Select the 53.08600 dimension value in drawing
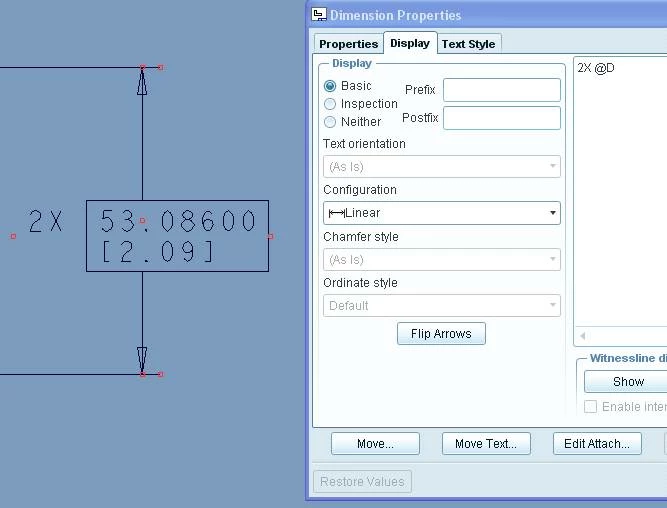The height and width of the screenshot is (508, 667). pos(178,221)
